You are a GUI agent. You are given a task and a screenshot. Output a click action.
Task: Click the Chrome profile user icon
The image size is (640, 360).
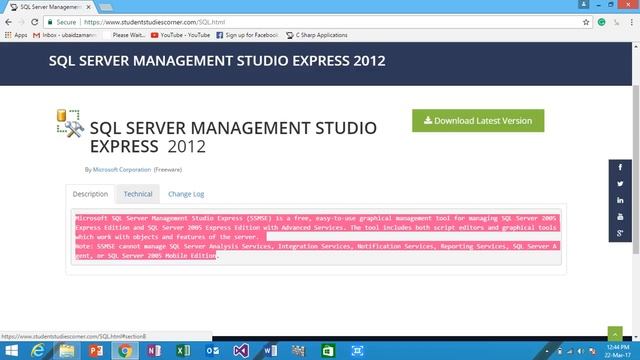point(584,4)
